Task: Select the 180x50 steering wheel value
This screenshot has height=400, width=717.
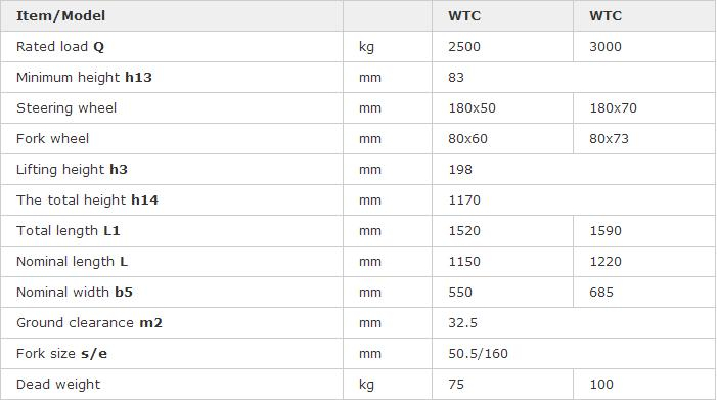Action: click(472, 108)
